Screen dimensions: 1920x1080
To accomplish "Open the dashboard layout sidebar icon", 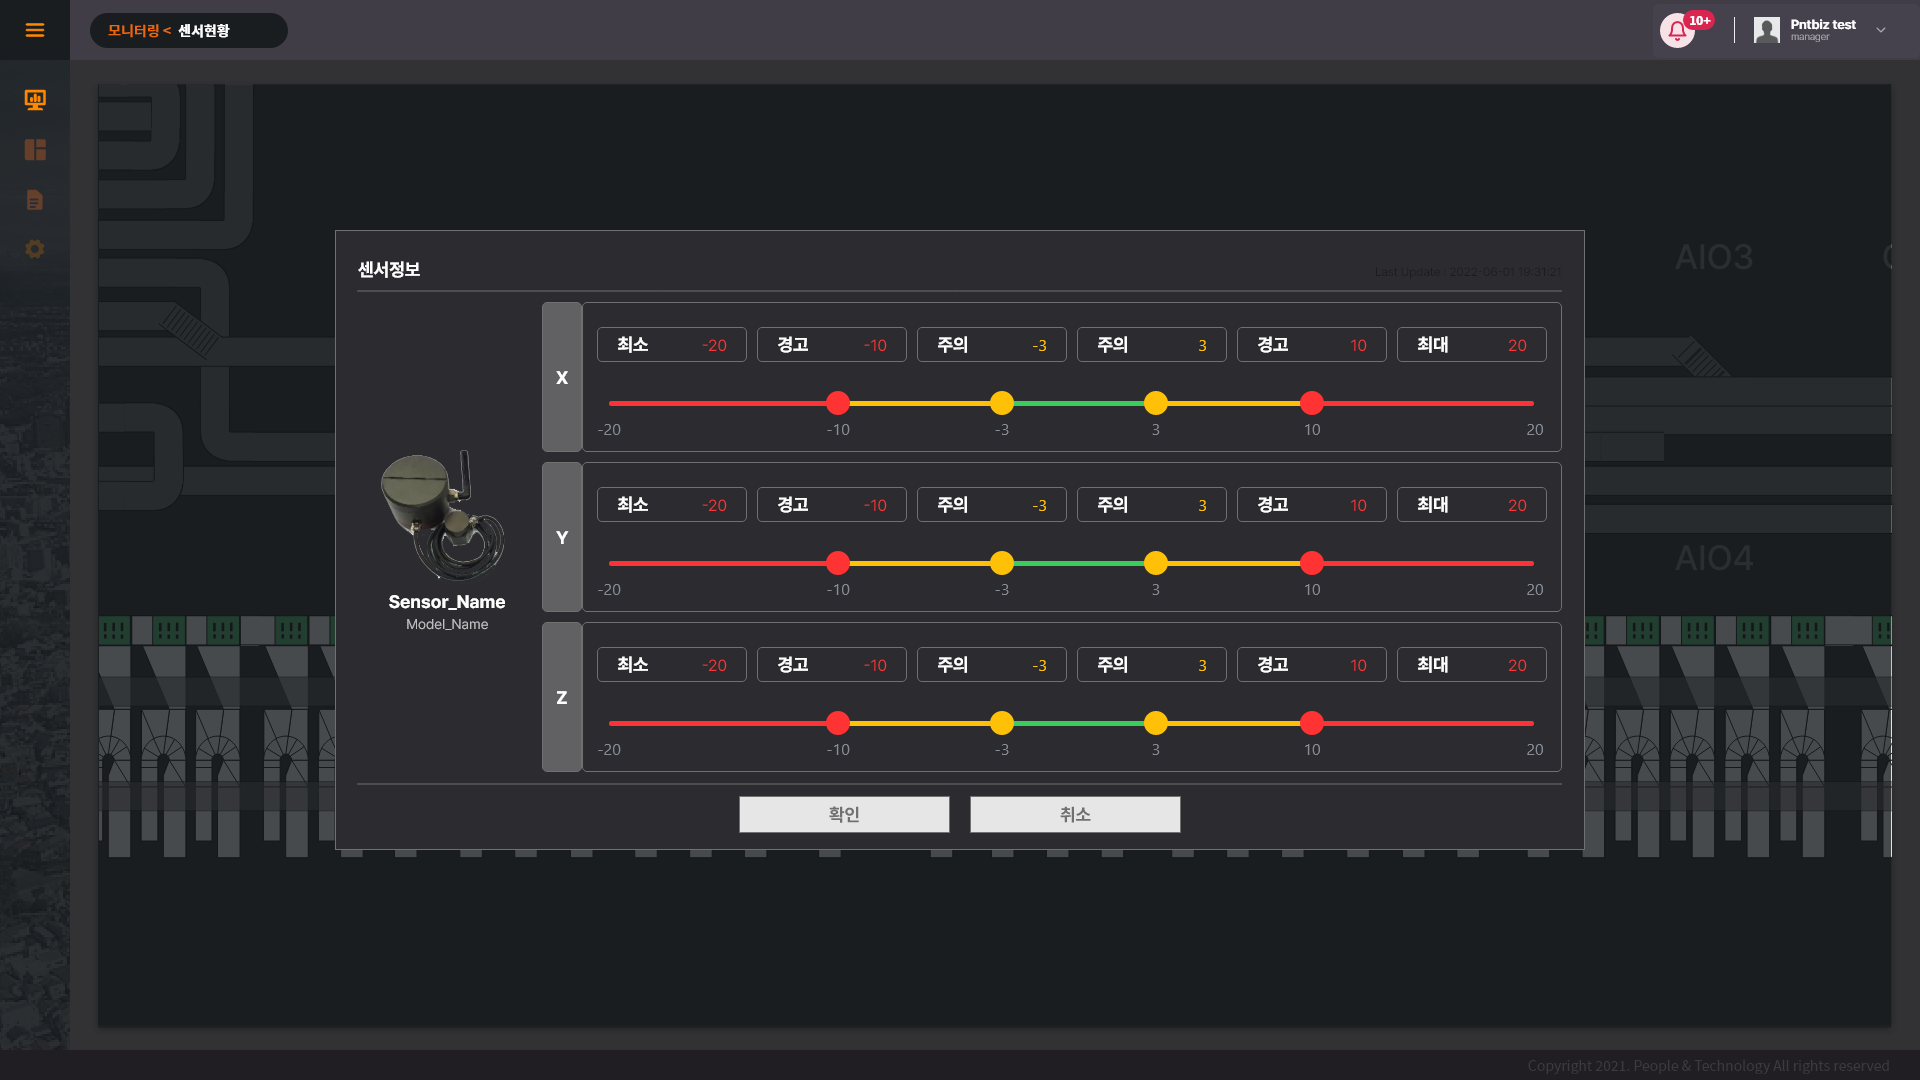I will pyautogui.click(x=35, y=150).
